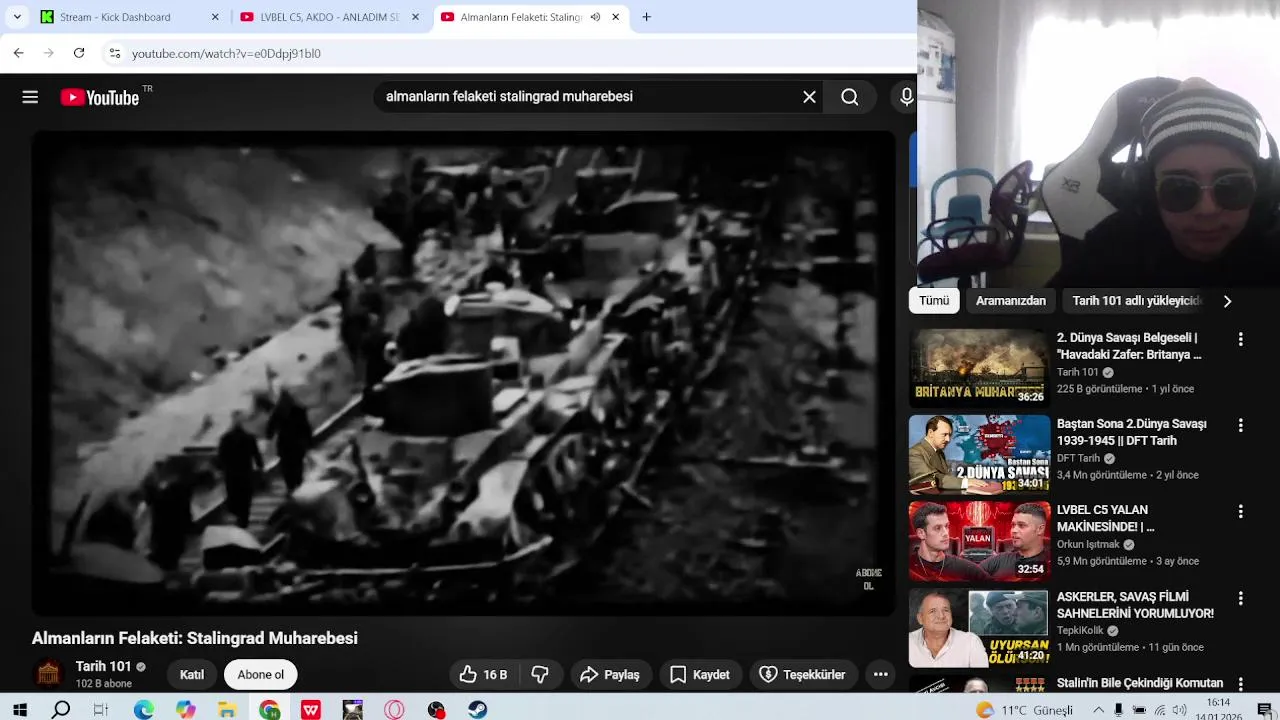Open the tab search dropdown arrow
Viewport: 1280px width, 720px height.
(17, 17)
